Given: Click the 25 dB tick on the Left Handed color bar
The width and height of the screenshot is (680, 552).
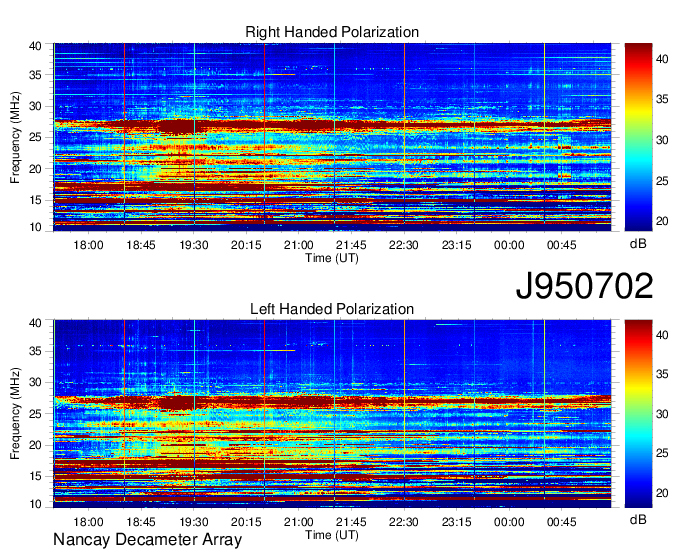Looking at the screenshot, I should point(662,453).
